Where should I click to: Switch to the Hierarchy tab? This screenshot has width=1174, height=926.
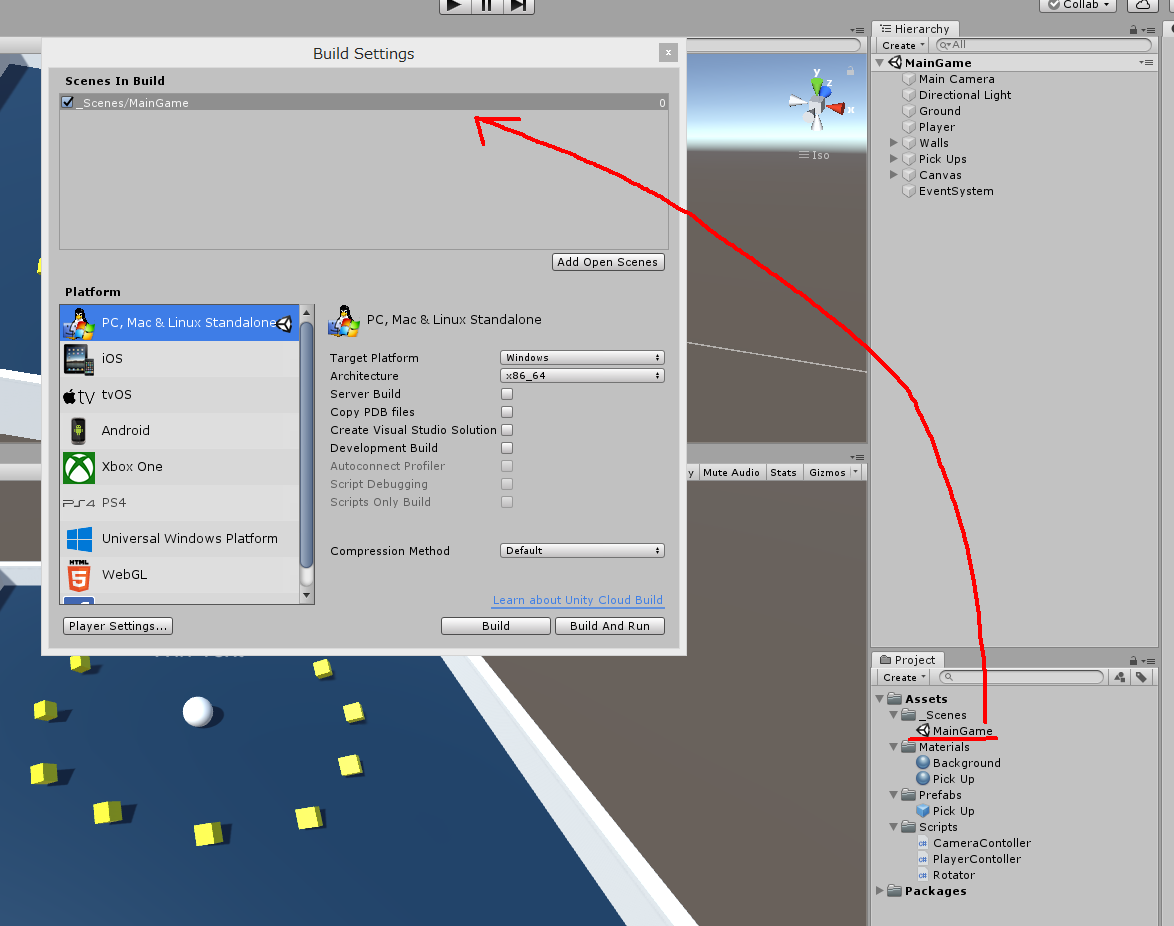[916, 28]
